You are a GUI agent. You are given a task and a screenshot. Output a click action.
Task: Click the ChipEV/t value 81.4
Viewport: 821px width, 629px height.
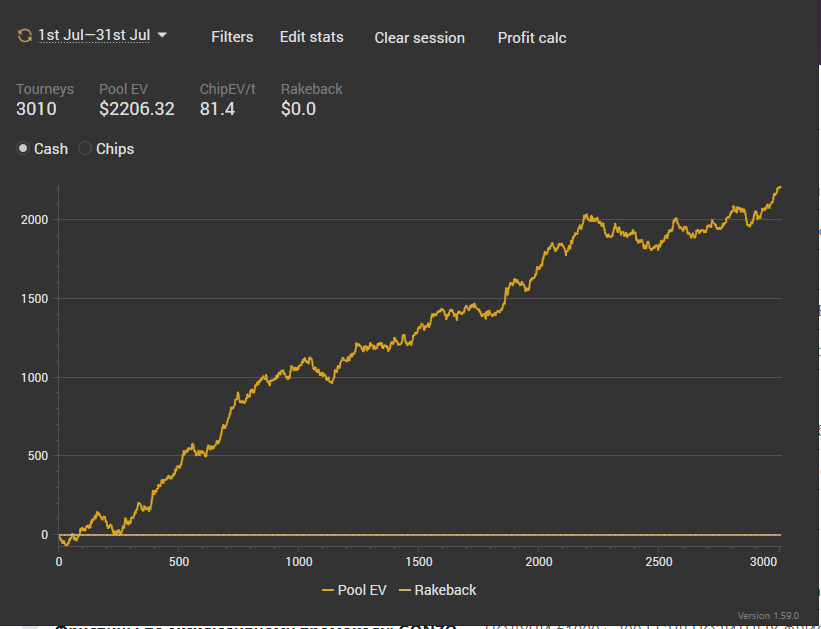[217, 109]
